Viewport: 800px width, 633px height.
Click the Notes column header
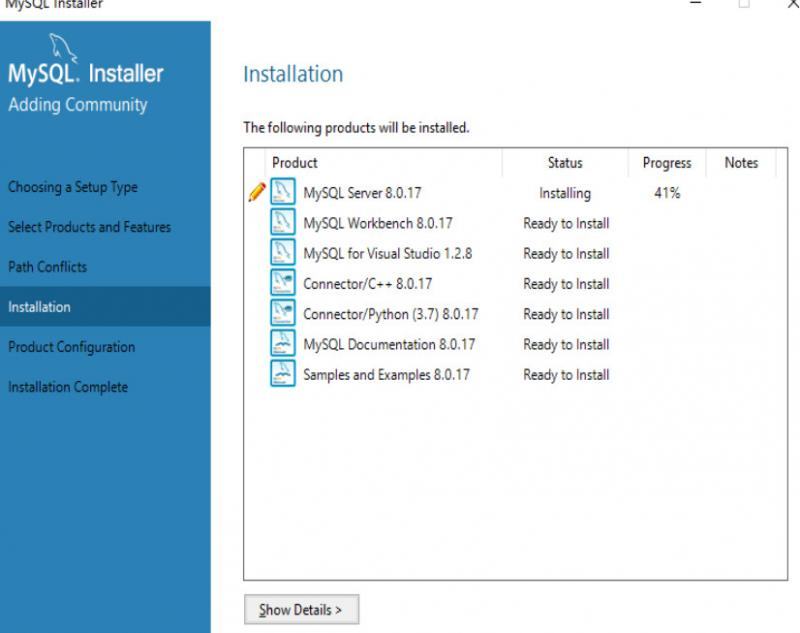tap(741, 163)
